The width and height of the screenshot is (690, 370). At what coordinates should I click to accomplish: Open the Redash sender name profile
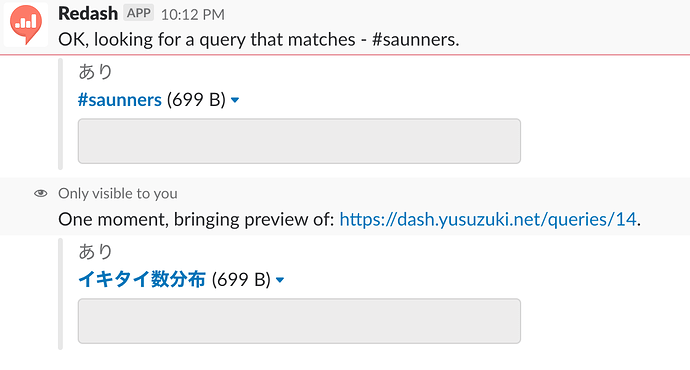point(88,14)
